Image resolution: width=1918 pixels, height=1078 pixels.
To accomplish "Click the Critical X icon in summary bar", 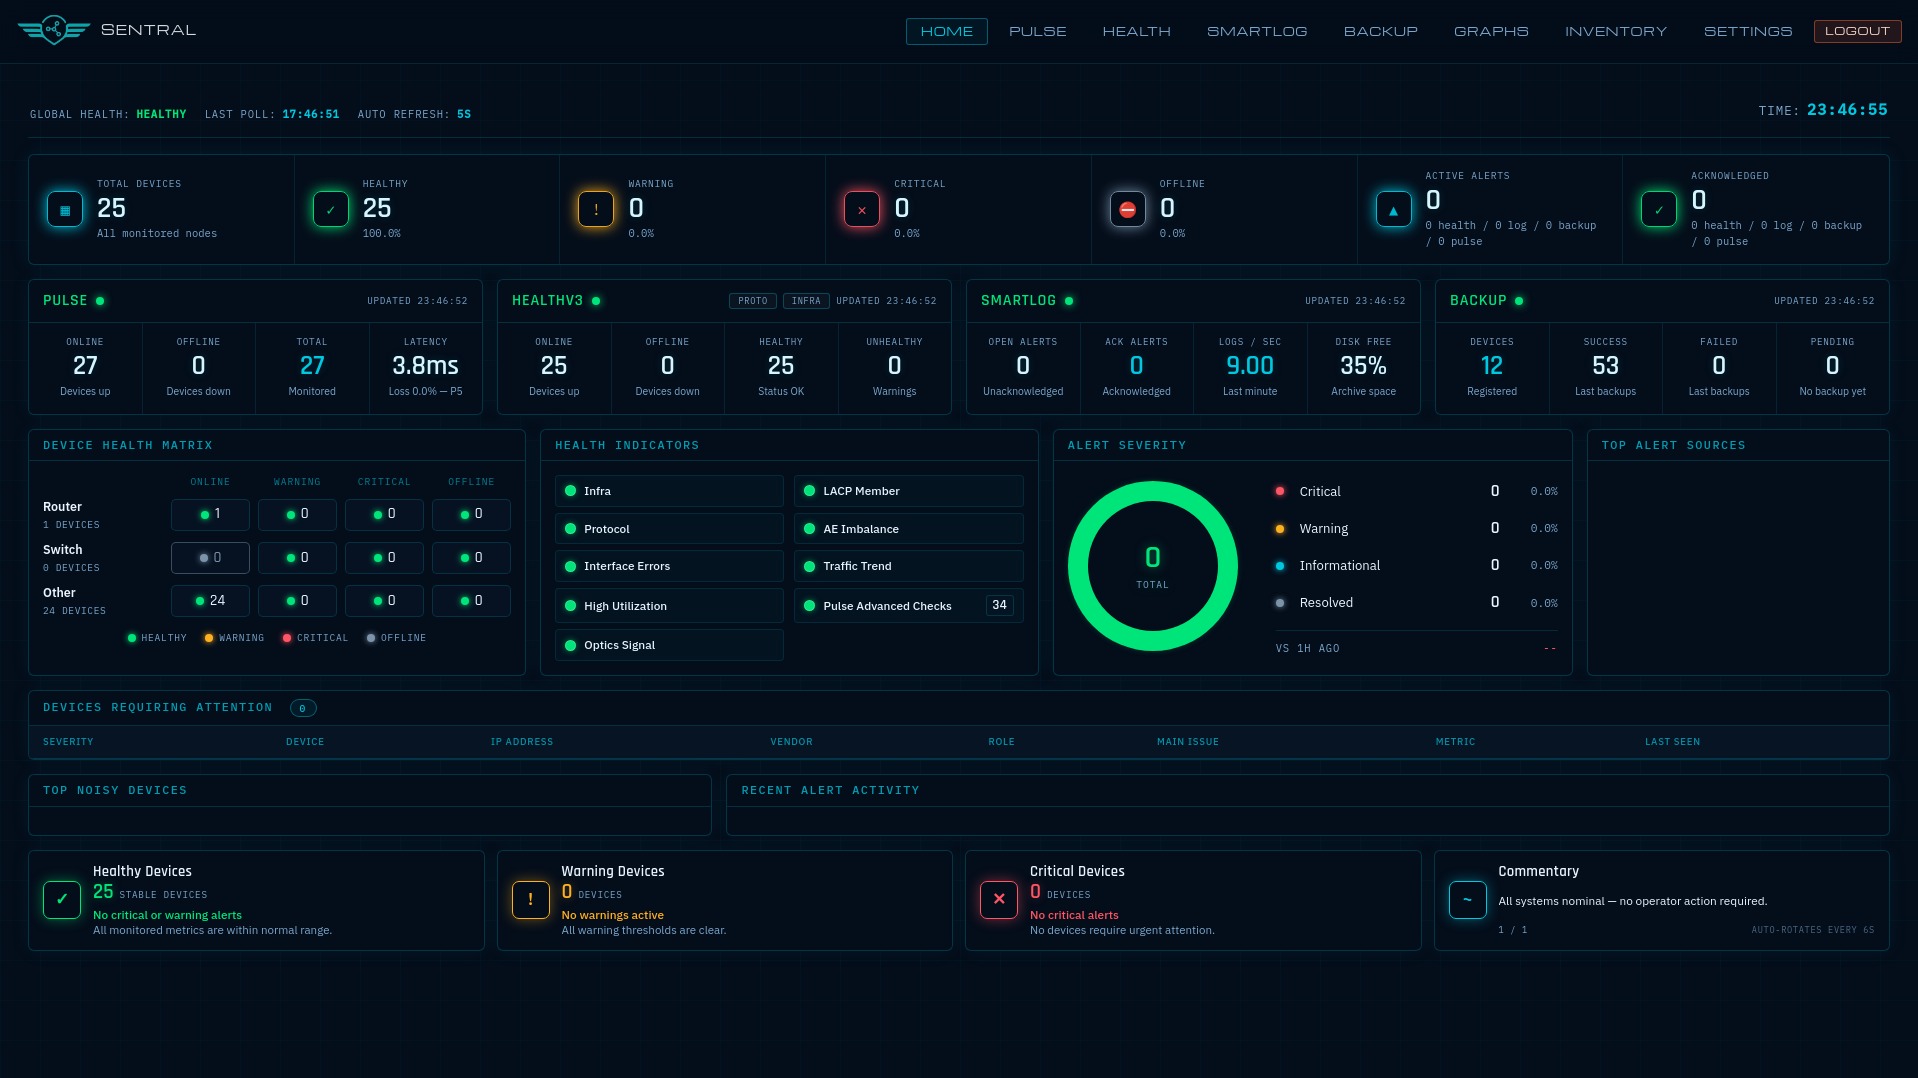I will pyautogui.click(x=862, y=210).
